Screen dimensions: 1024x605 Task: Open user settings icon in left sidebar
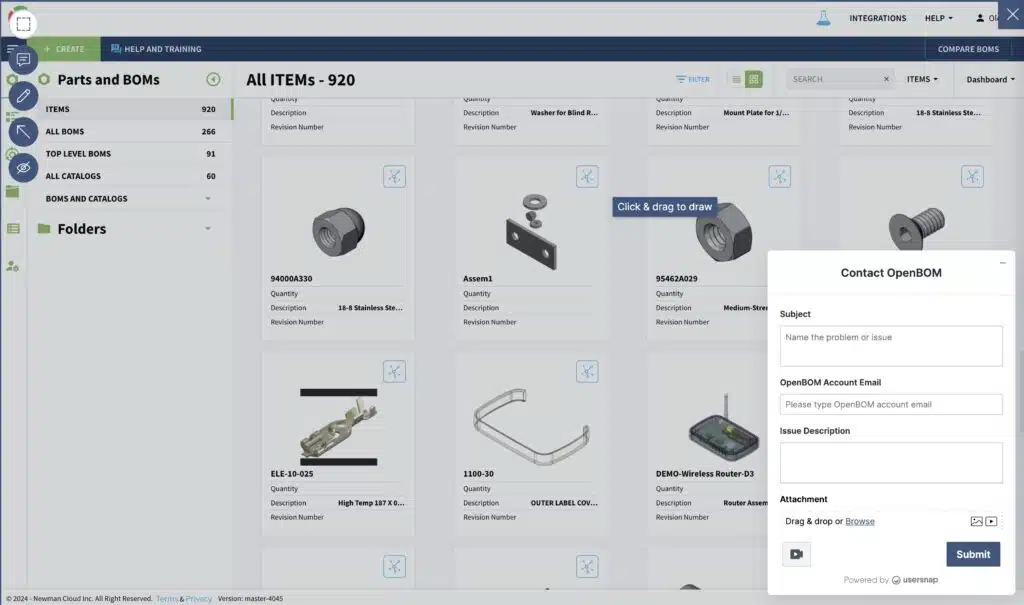pos(12,266)
